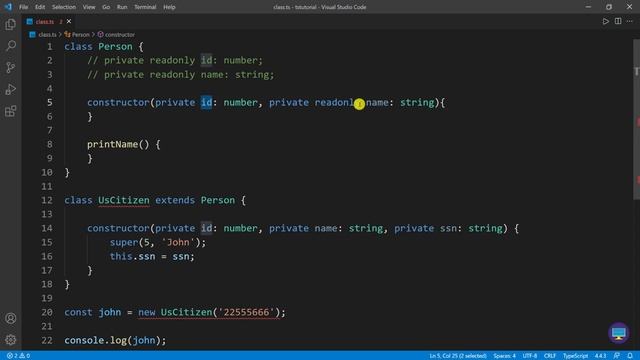This screenshot has width=640, height=360.
Task: Open the Terminal menu
Action: [x=145, y=7]
